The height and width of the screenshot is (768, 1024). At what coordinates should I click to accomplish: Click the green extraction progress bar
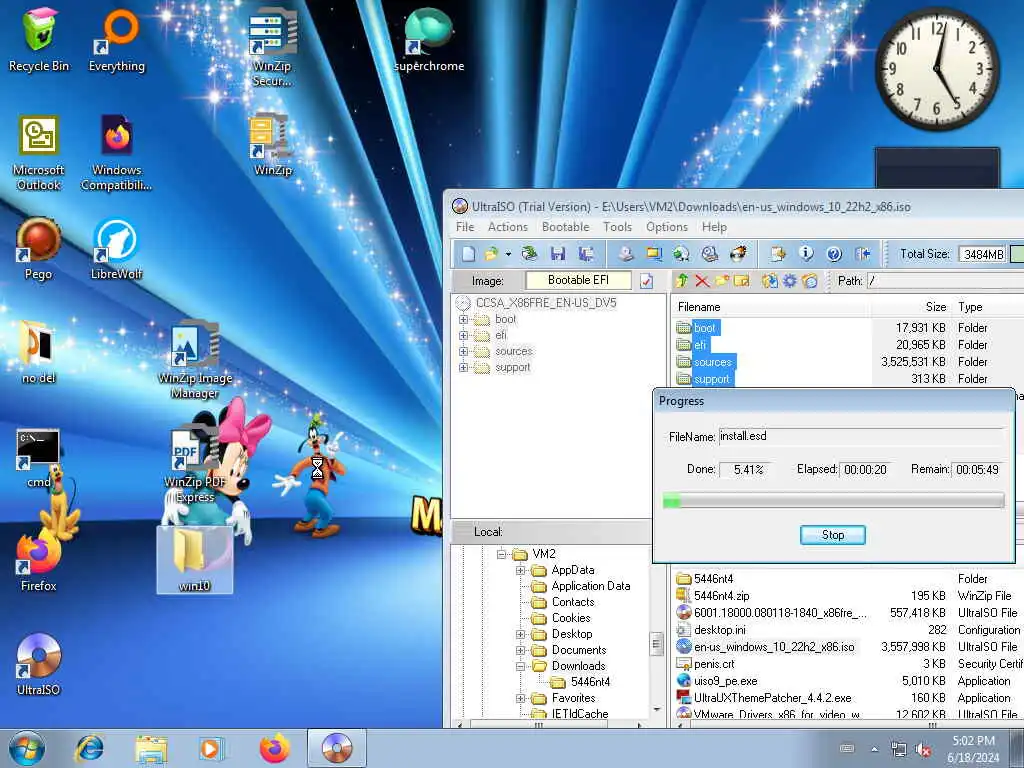(x=833, y=501)
